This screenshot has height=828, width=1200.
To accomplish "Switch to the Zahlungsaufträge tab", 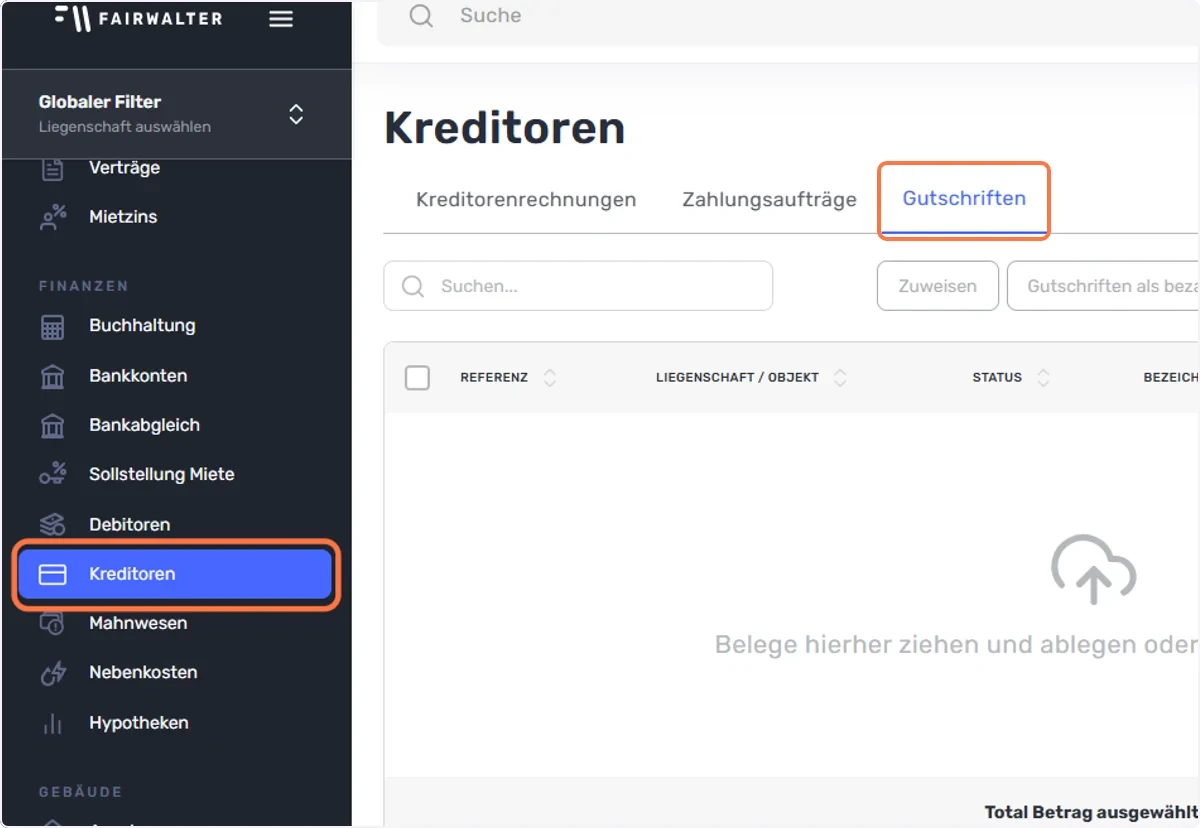I will coord(769,199).
